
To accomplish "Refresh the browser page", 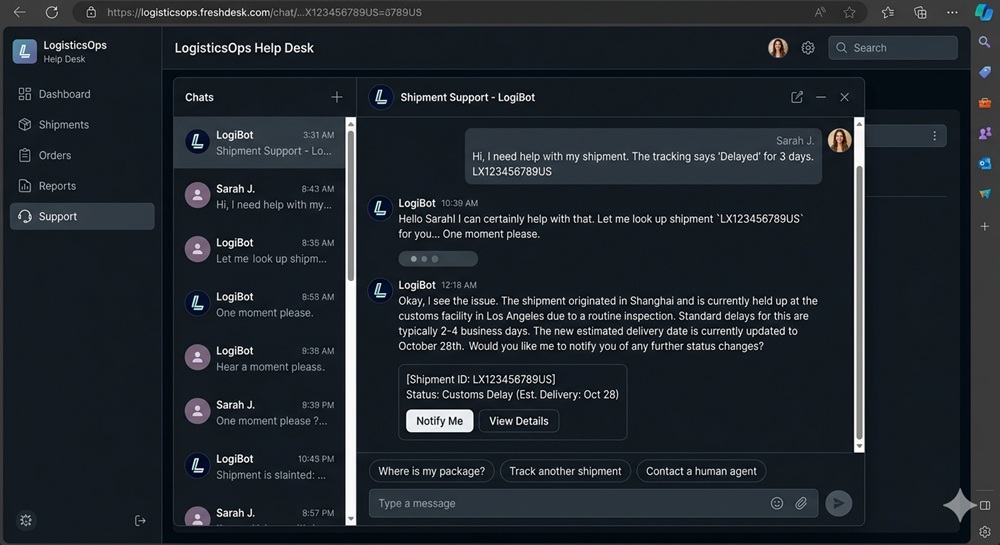I will coord(52,12).
